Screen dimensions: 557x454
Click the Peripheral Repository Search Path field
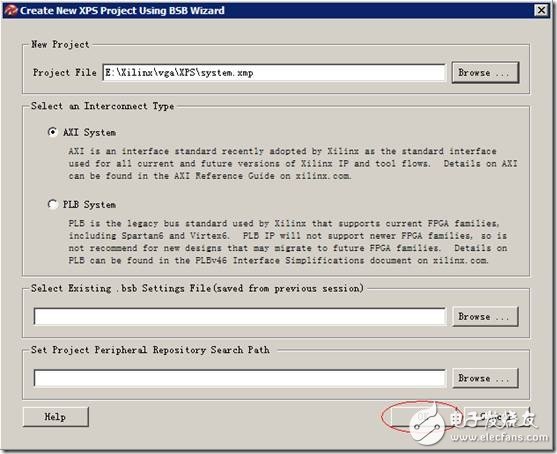click(x=239, y=378)
